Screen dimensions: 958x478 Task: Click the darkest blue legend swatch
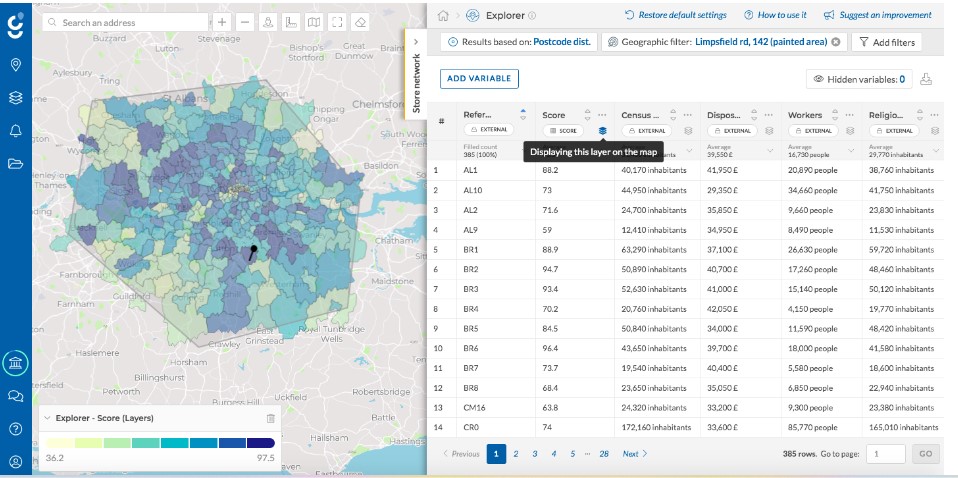click(261, 443)
